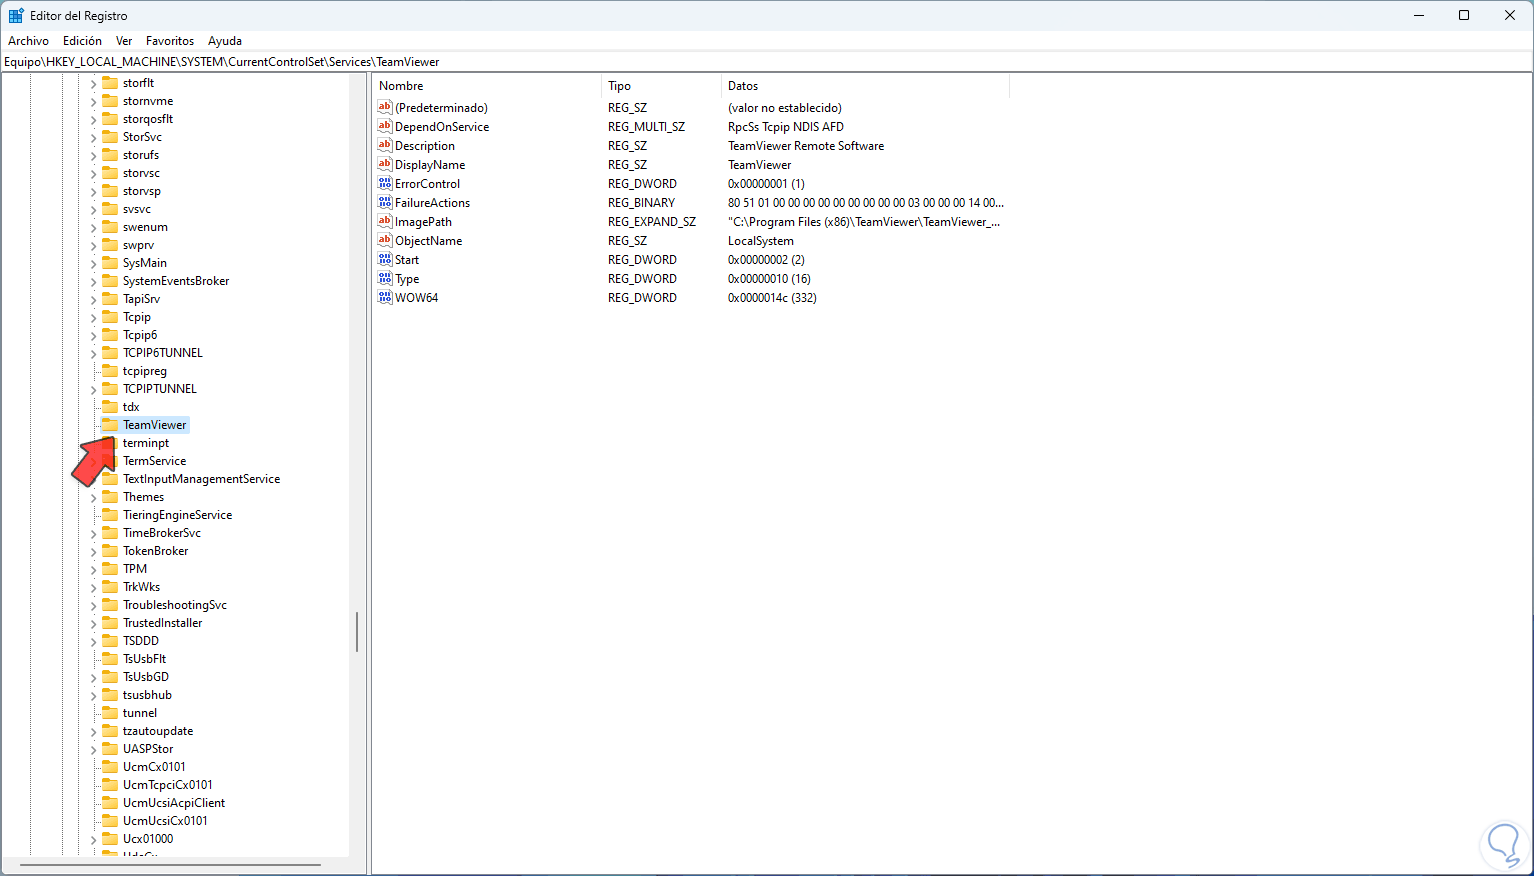Click the key tree horizontal scrollbar
Screen dimensions: 1534x876
[170, 865]
